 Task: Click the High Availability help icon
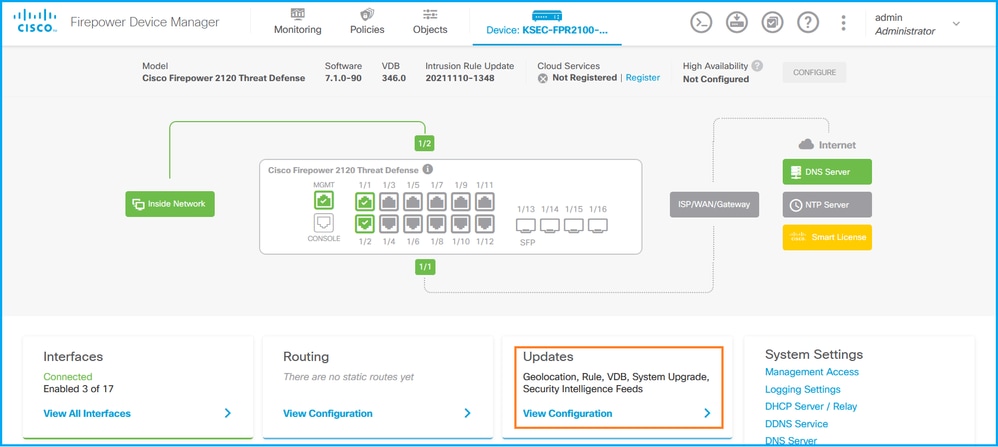(757, 66)
